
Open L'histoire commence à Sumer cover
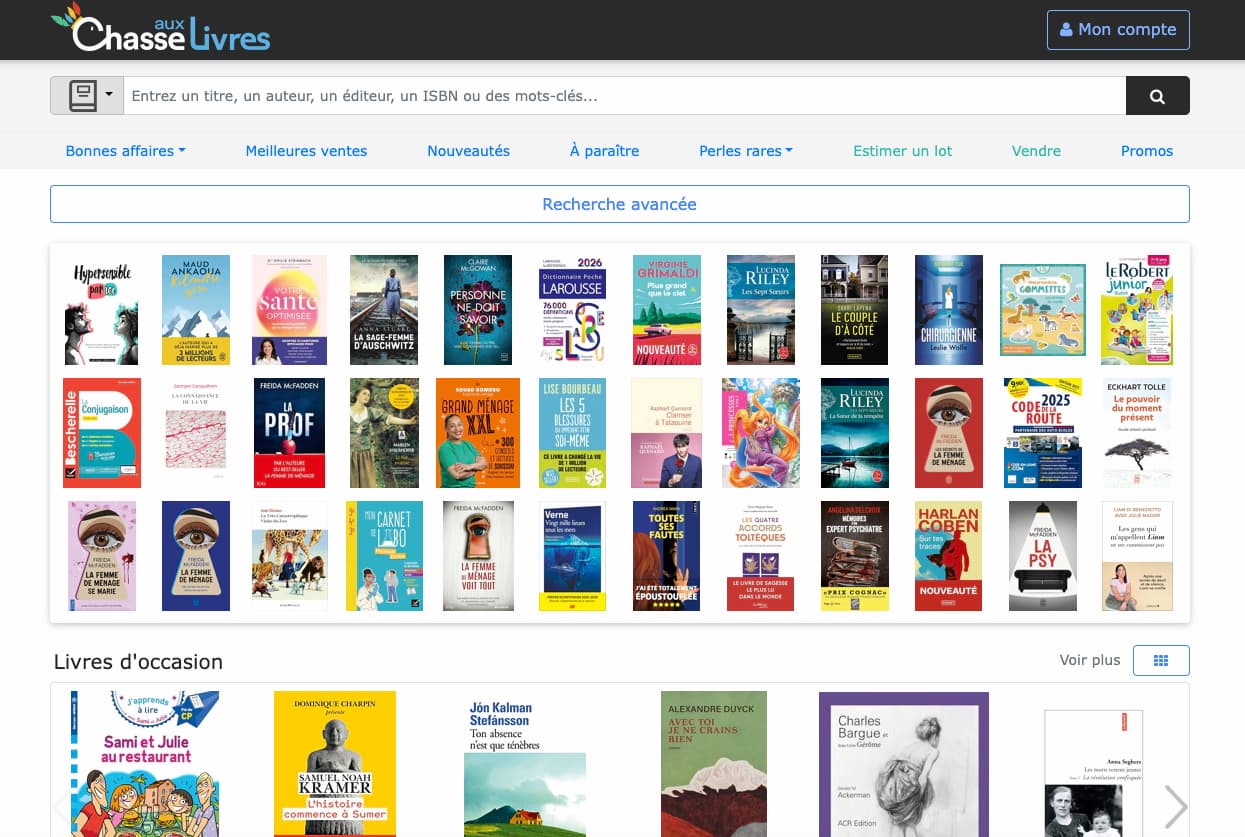tap(335, 764)
